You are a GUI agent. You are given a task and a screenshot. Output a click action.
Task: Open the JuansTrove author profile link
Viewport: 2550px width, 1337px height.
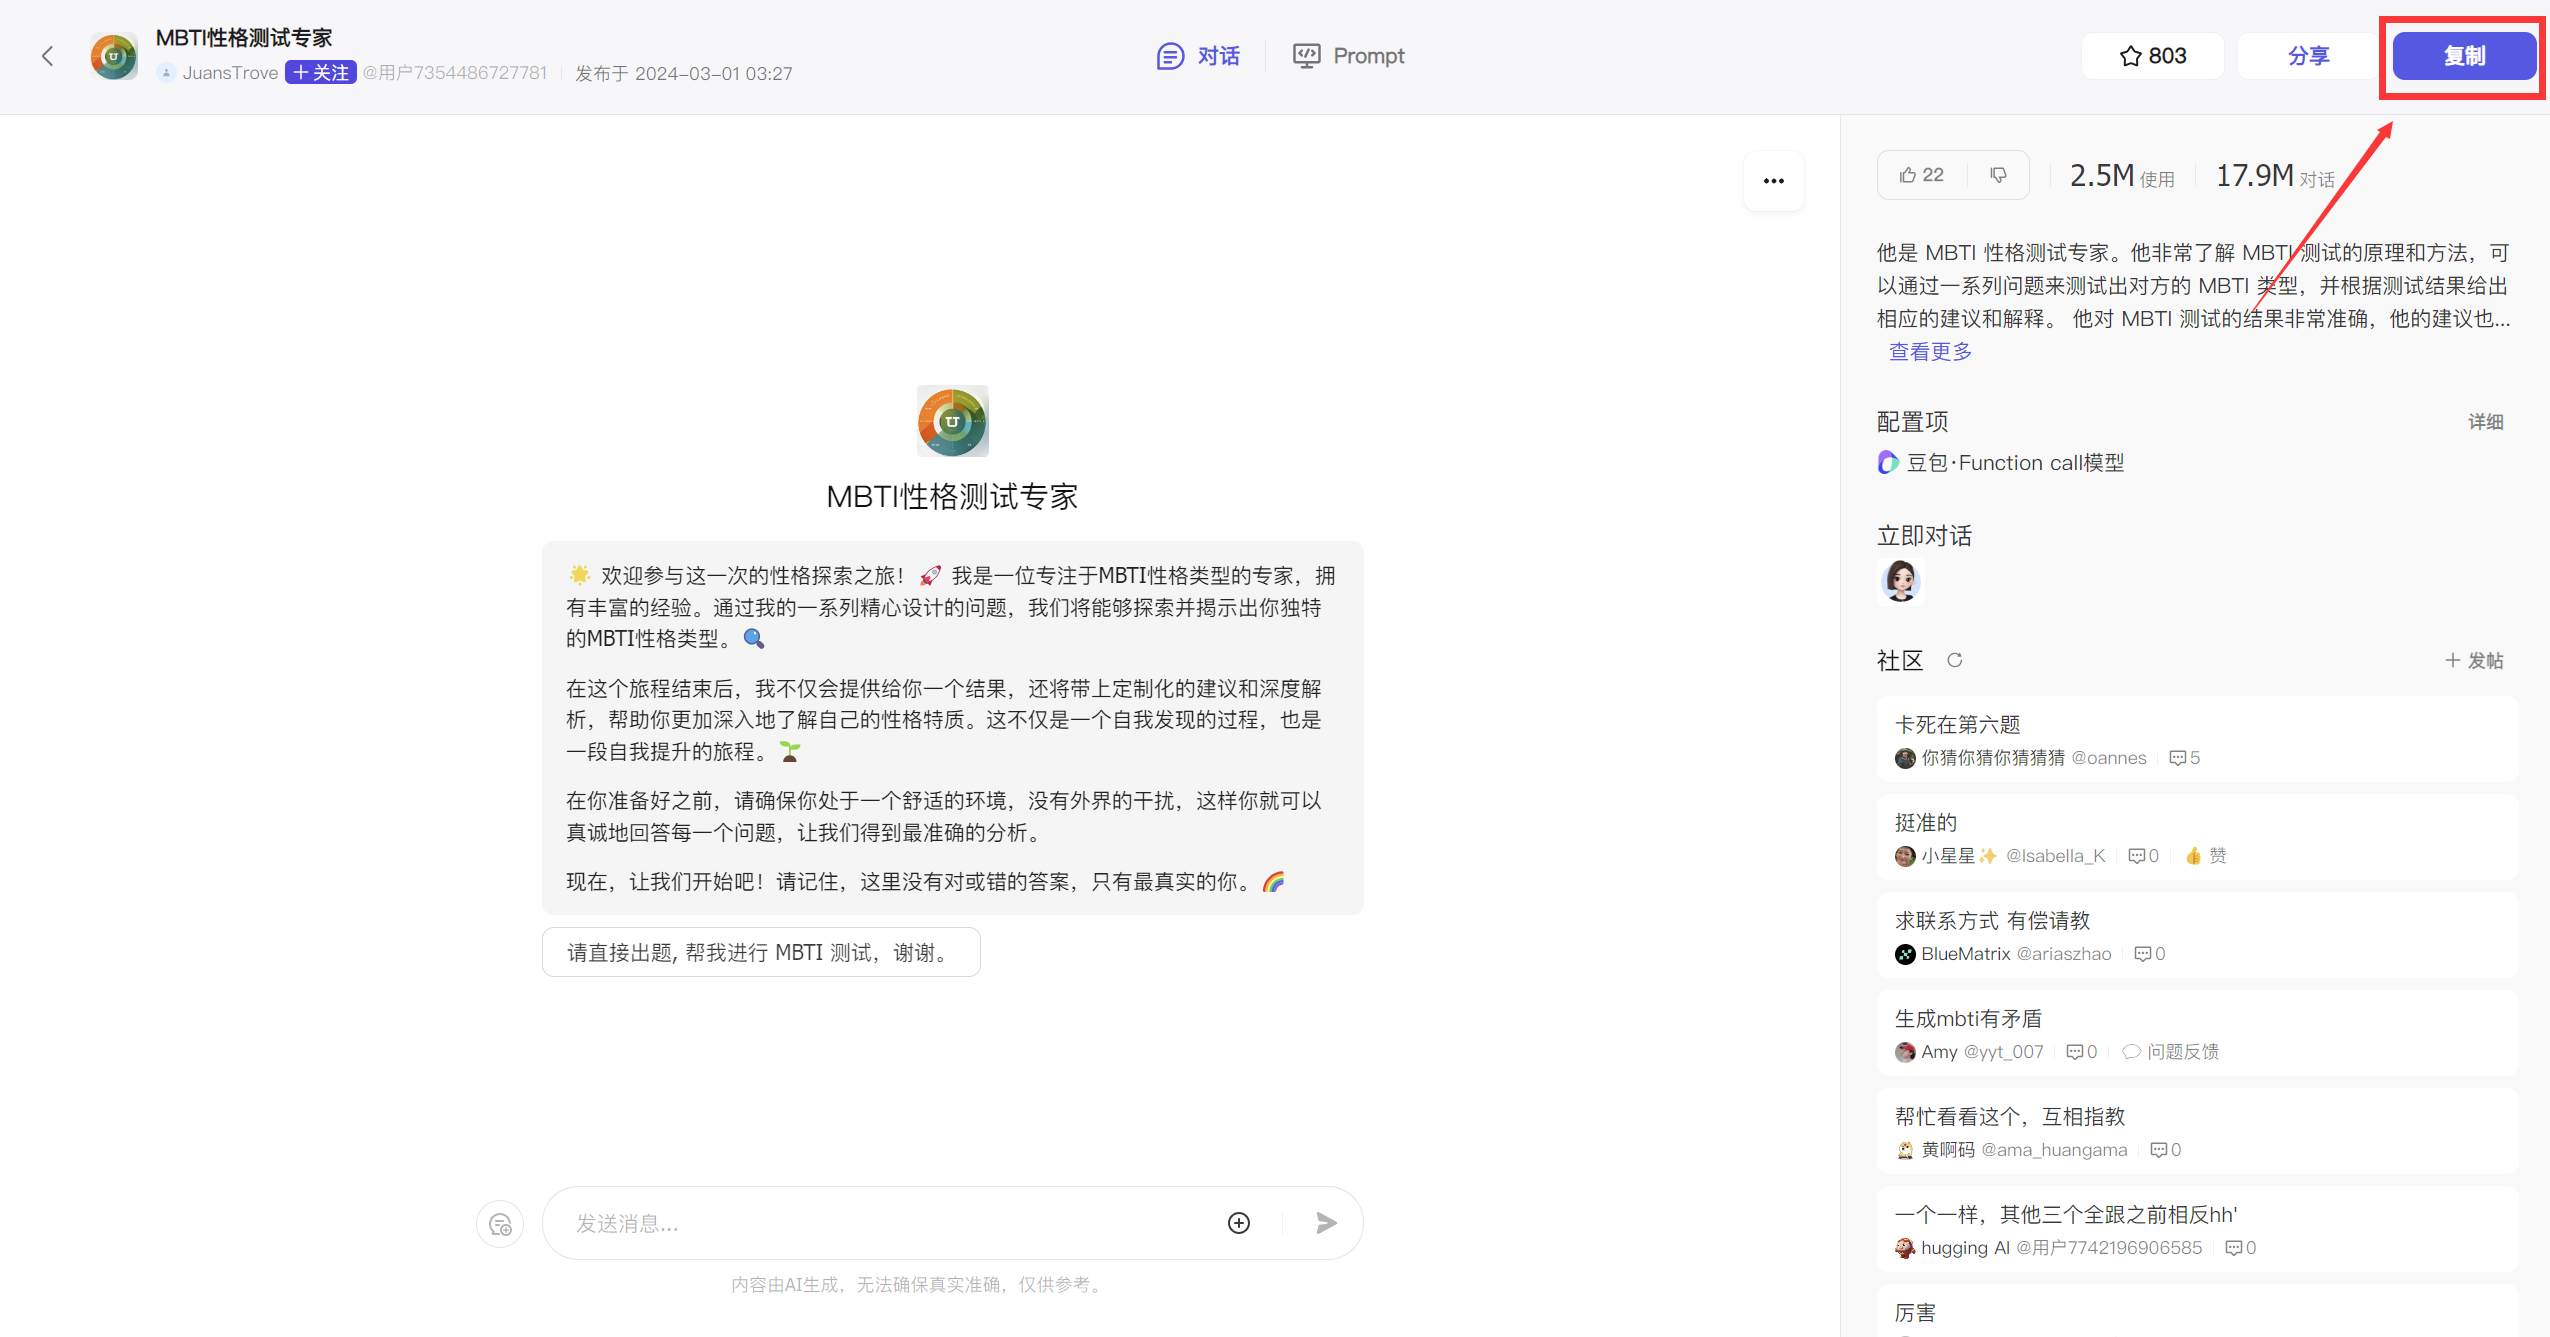(x=230, y=73)
